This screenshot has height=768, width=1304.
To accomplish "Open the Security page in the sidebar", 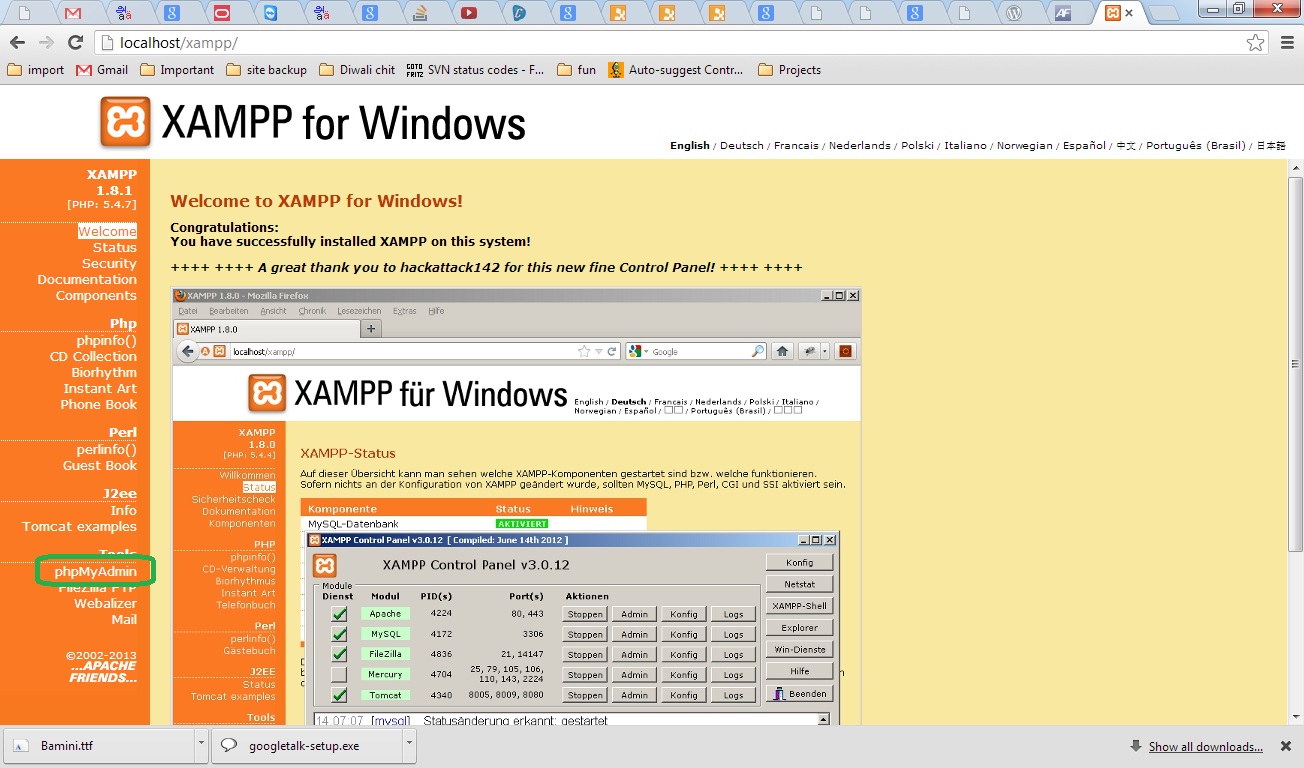I will tap(109, 264).
